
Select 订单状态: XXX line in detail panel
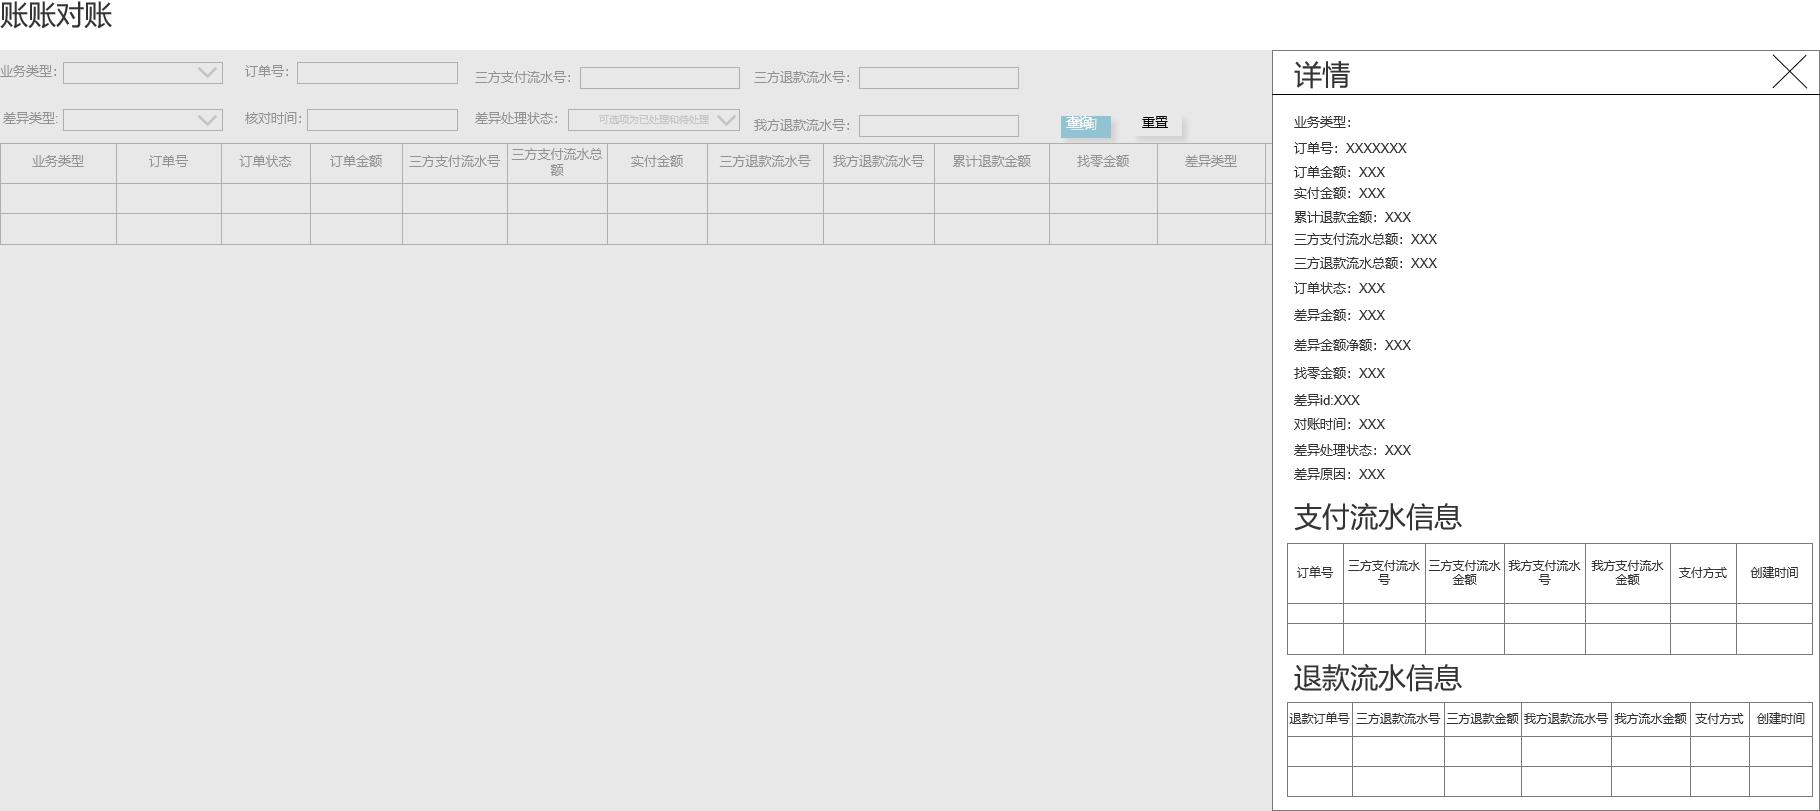click(1339, 288)
